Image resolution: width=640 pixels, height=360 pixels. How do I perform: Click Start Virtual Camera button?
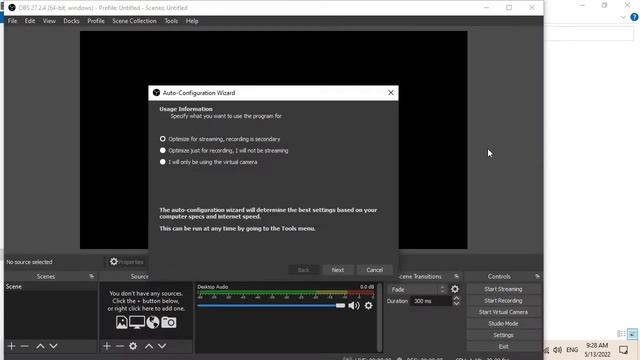[503, 312]
